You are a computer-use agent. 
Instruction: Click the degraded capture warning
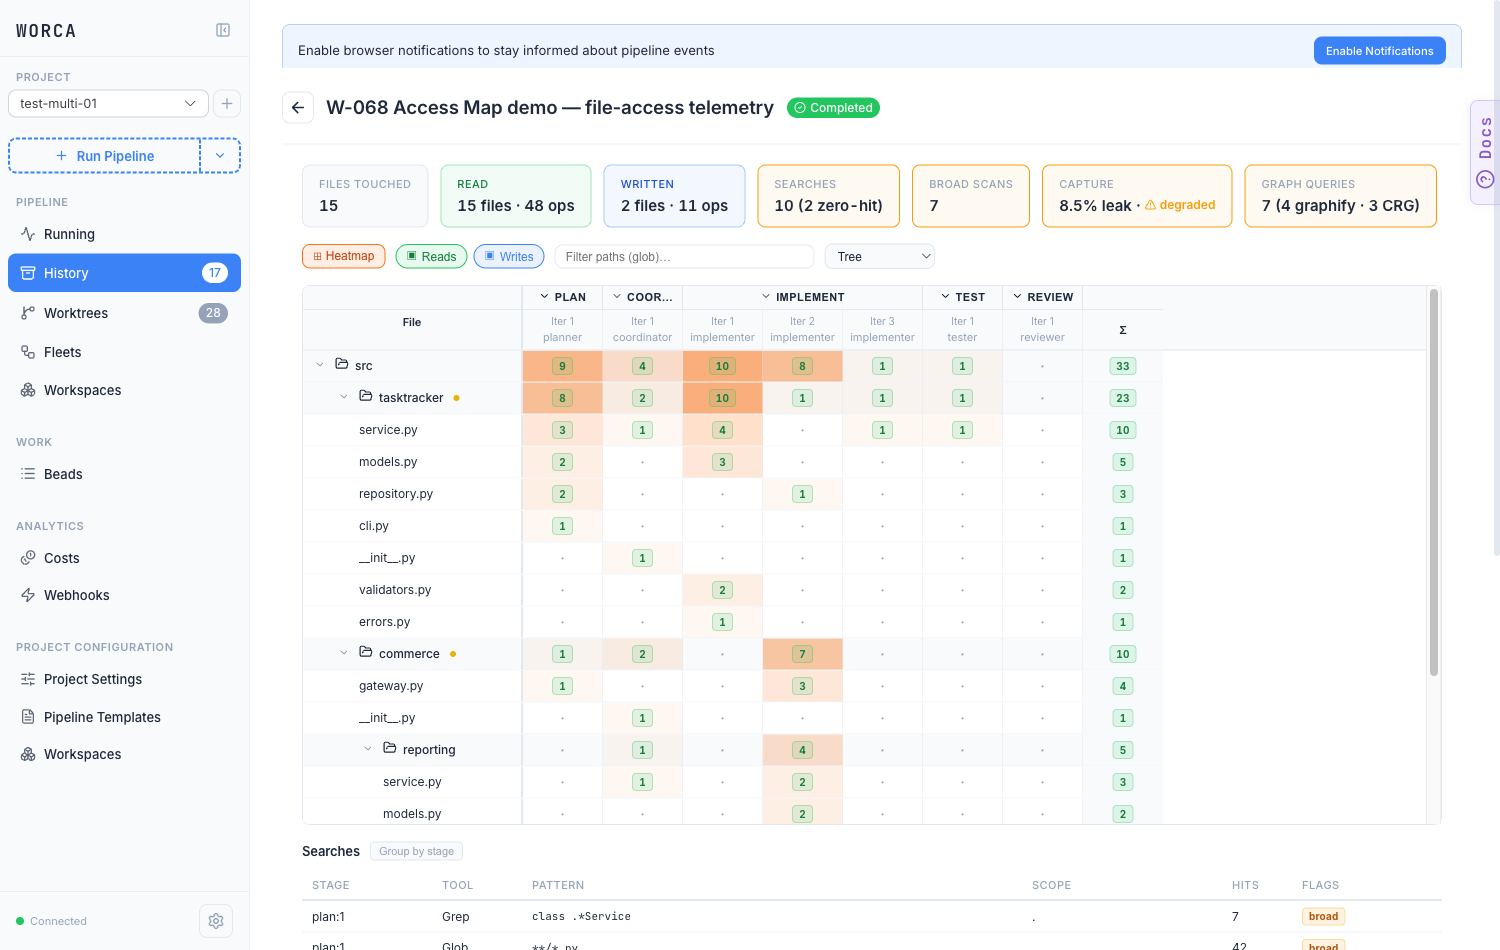1180,205
